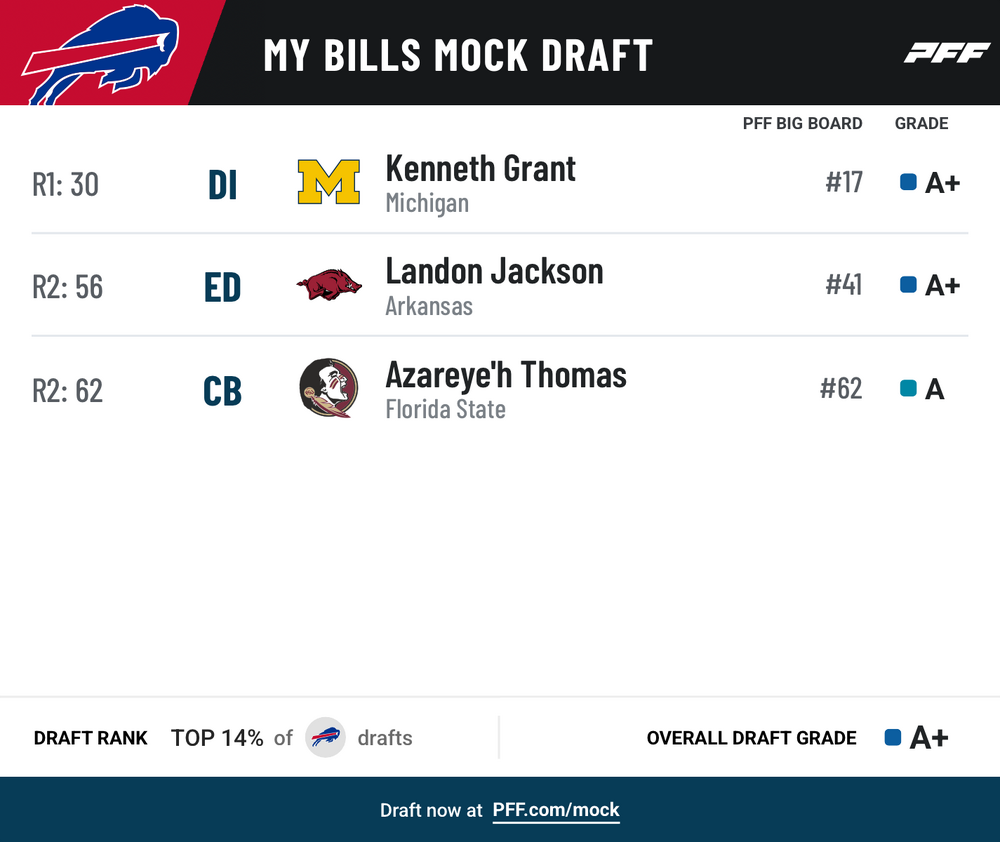
Task: Click the PFF BIG BOARD column header
Action: tap(802, 123)
